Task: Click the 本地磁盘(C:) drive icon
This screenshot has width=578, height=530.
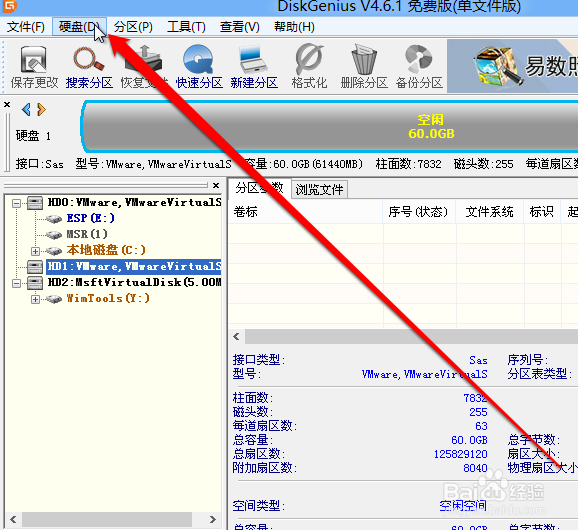Action: coord(54,251)
